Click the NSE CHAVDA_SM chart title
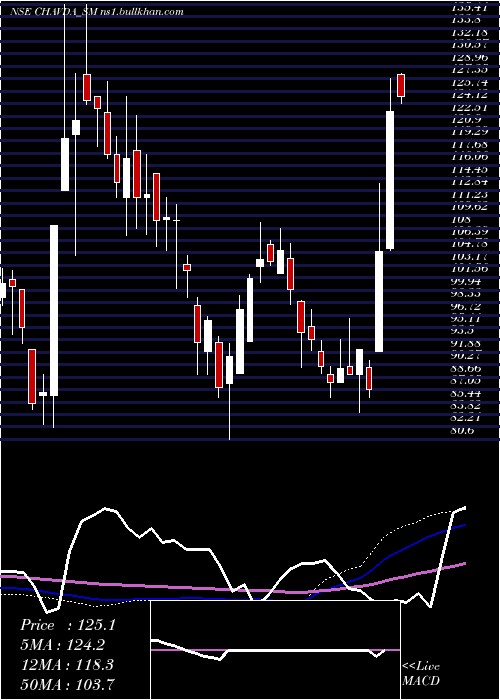Screen dimensions: 500x700 pos(97,12)
